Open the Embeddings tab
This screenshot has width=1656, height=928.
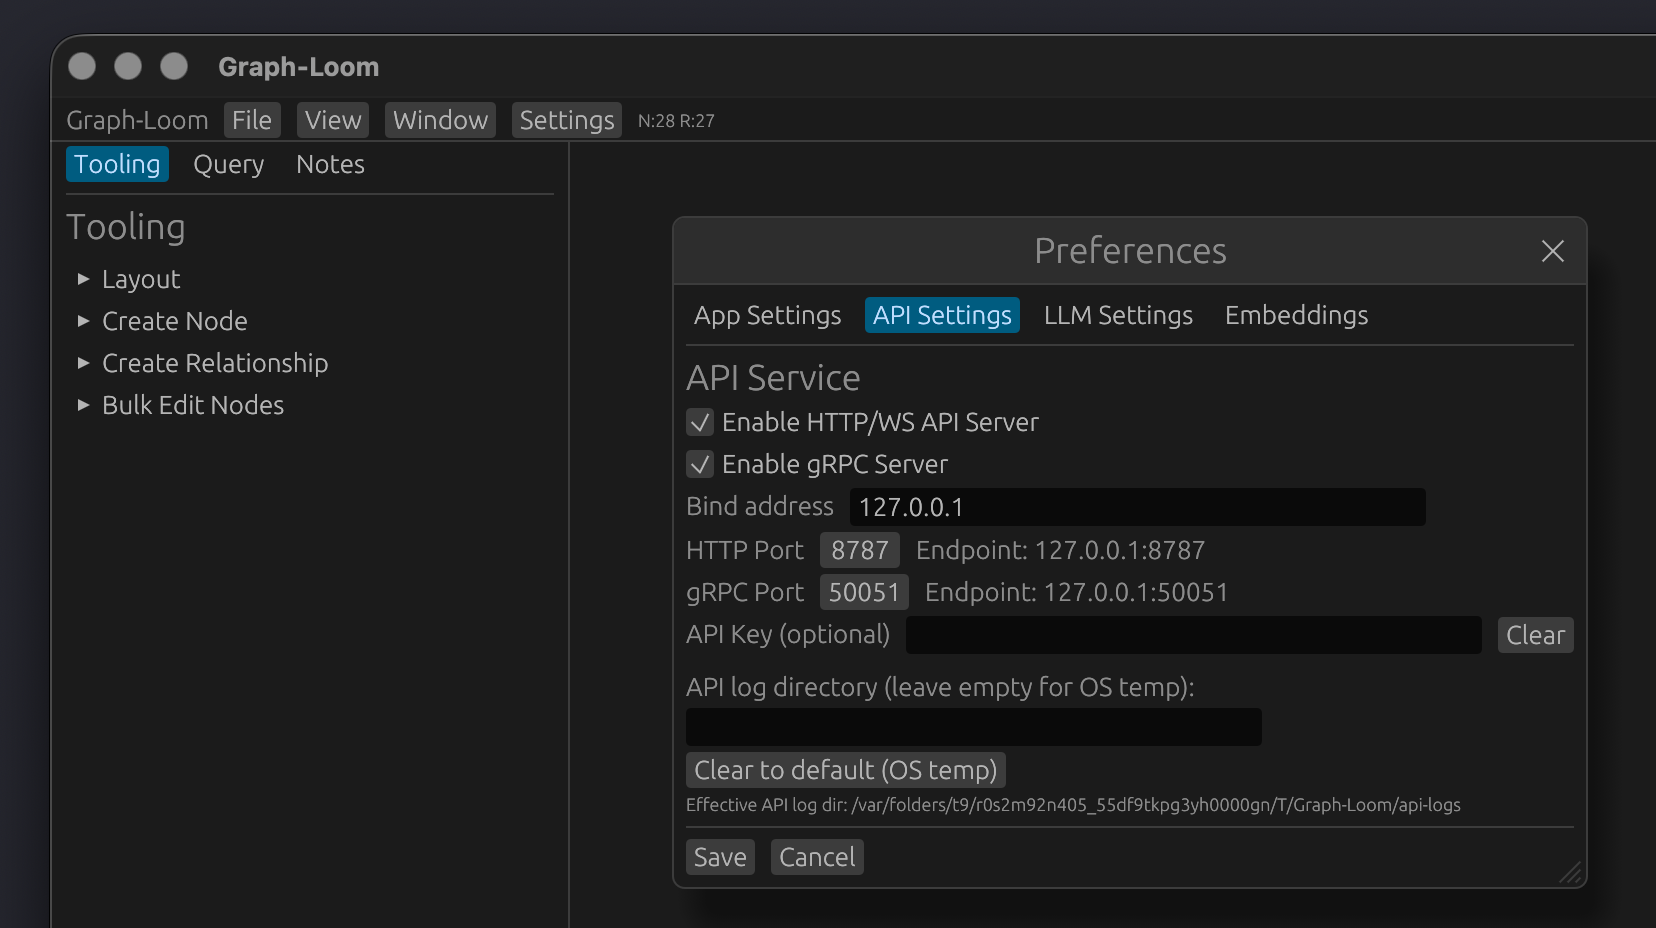[x=1296, y=315]
